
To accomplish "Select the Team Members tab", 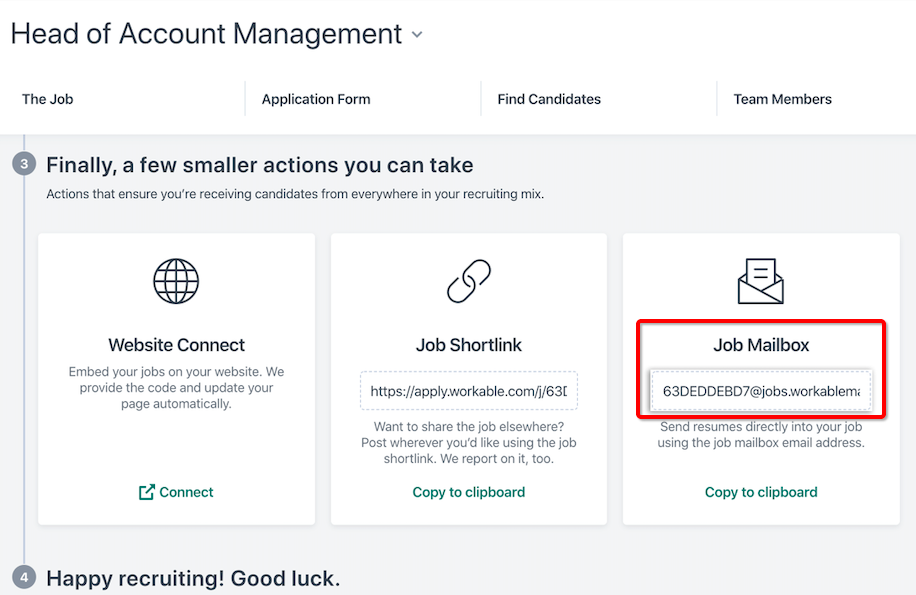I will coord(782,99).
